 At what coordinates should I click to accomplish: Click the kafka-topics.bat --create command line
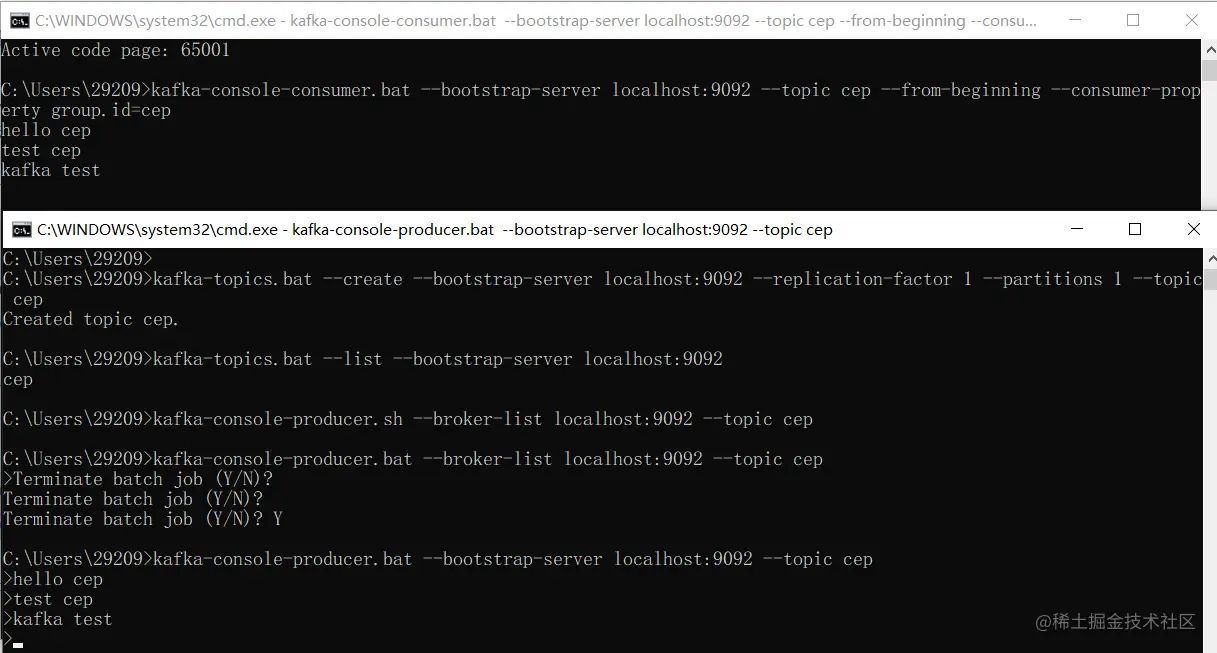602,279
